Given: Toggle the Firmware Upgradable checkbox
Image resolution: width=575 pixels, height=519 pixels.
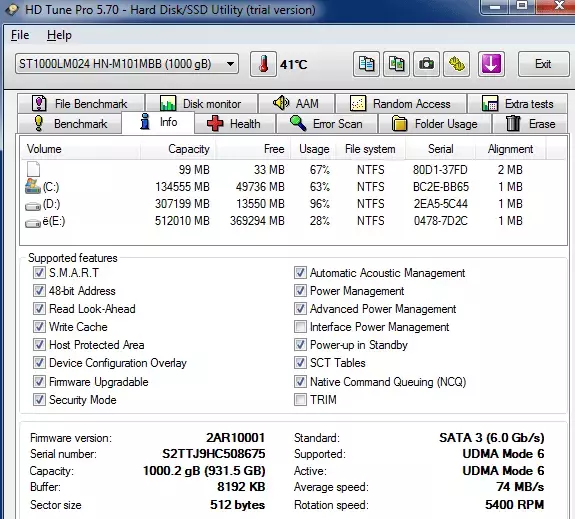Looking at the screenshot, I should 39,381.
